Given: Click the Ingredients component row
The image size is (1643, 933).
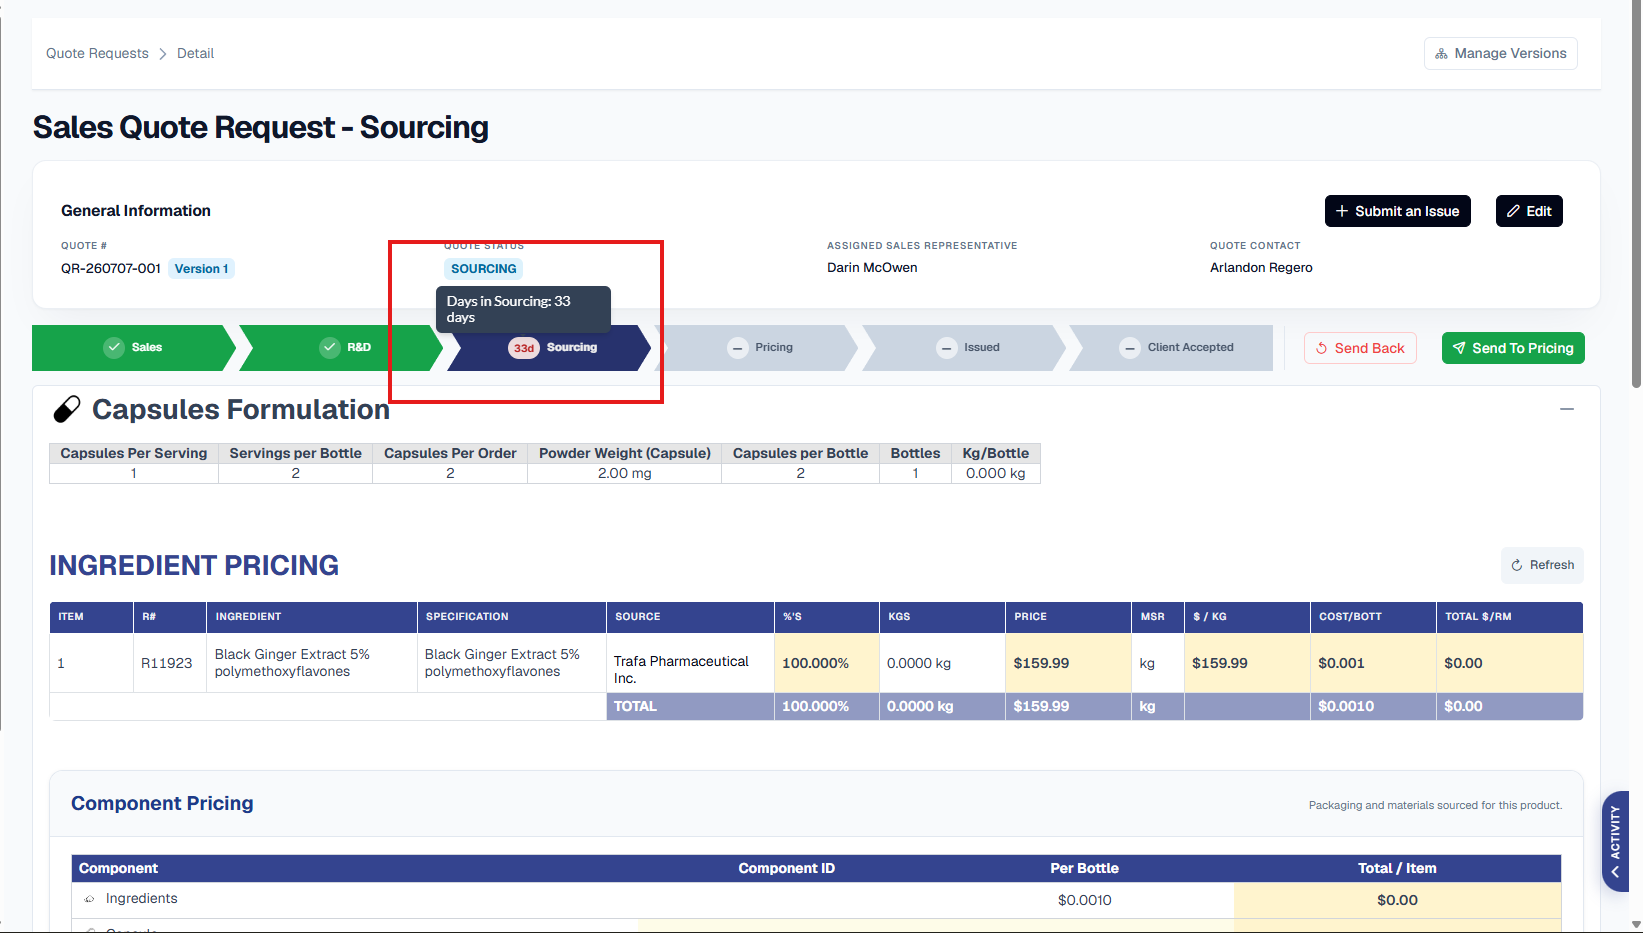Looking at the screenshot, I should pyautogui.click(x=816, y=899).
